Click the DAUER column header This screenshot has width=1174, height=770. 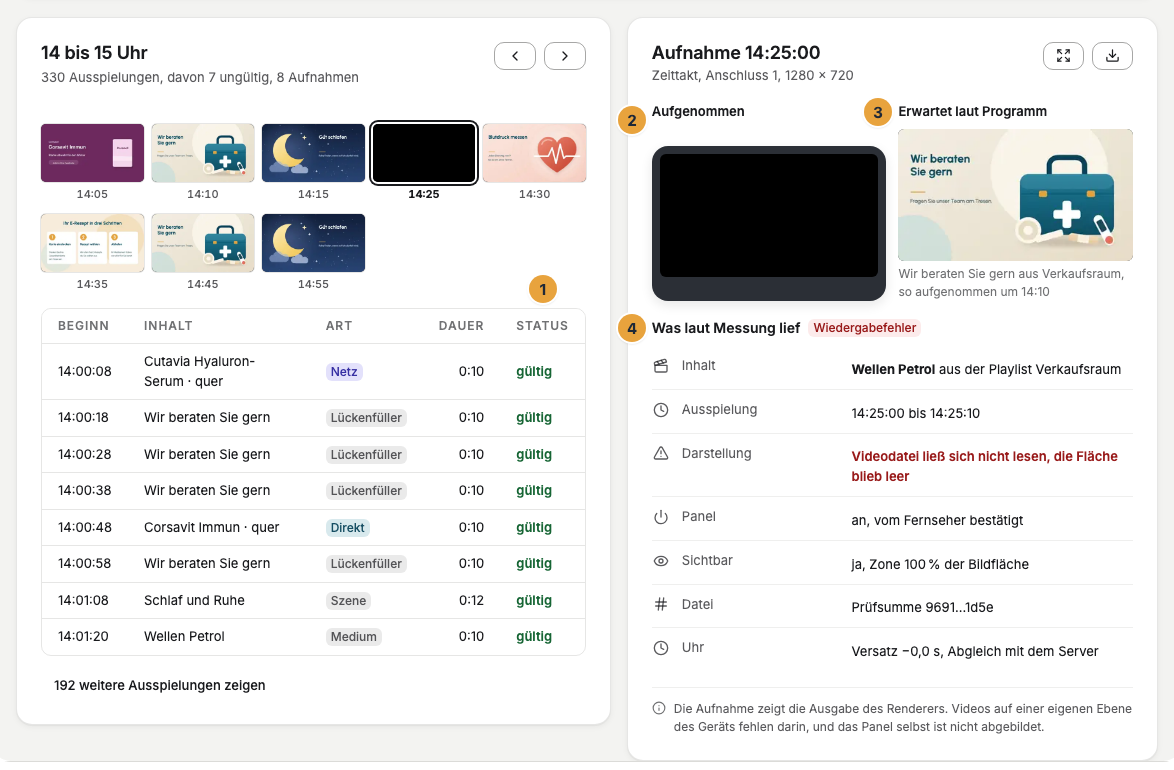[x=461, y=326]
